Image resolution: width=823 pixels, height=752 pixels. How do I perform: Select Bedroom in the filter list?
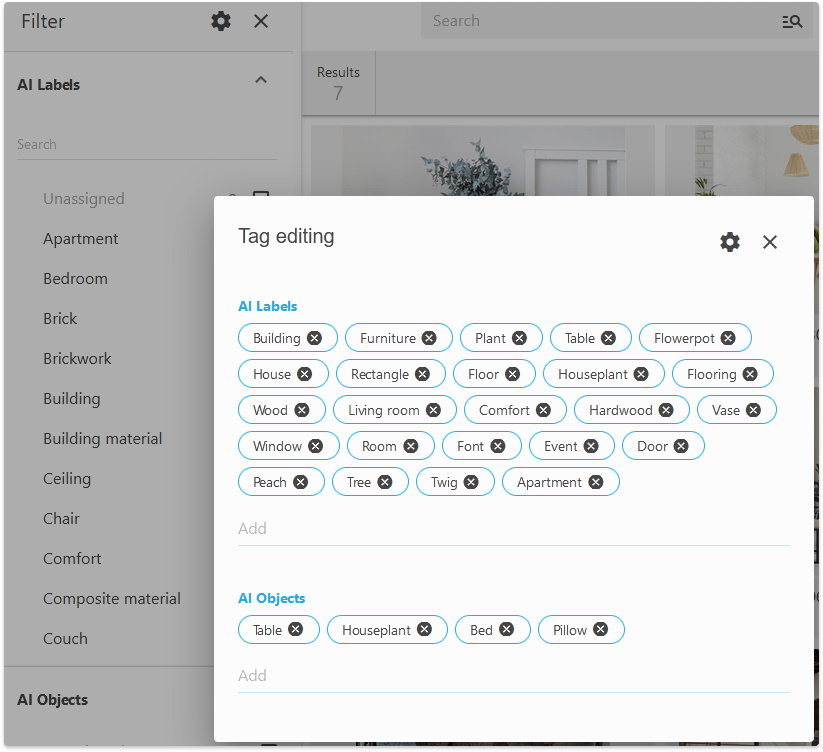(x=75, y=279)
